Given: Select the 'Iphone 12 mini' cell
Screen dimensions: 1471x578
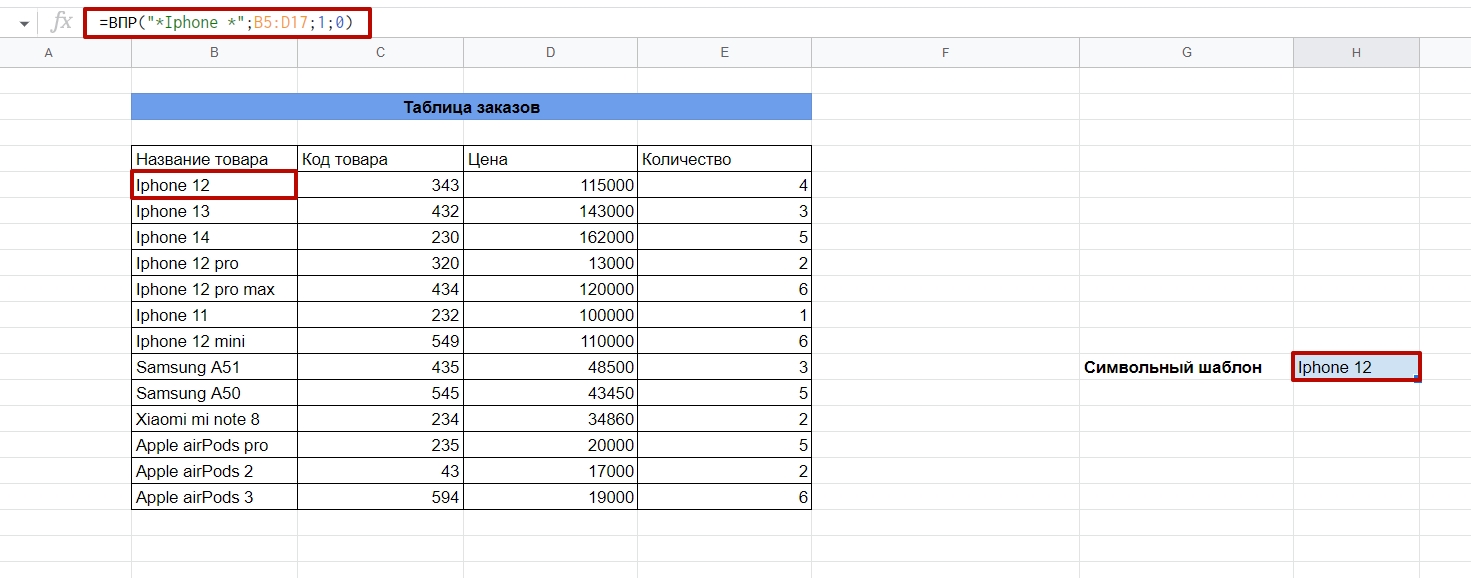Looking at the screenshot, I should pos(214,341).
